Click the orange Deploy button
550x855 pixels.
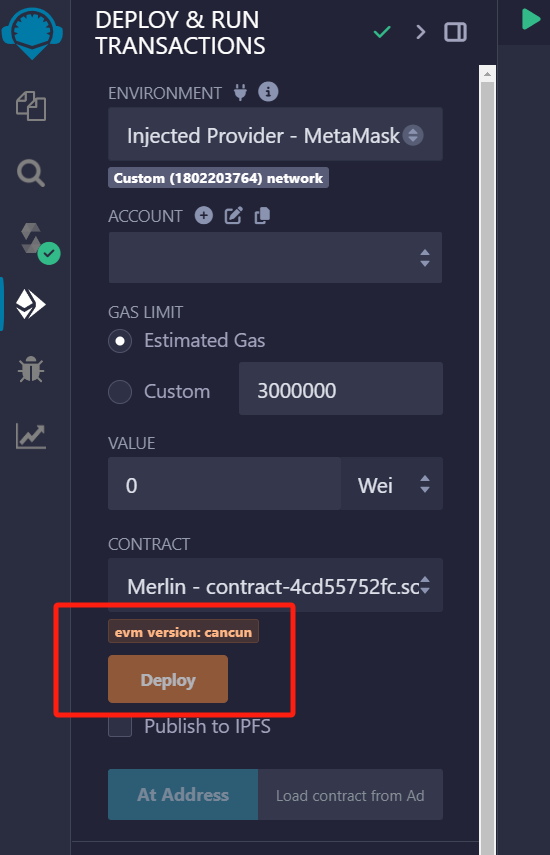168,679
